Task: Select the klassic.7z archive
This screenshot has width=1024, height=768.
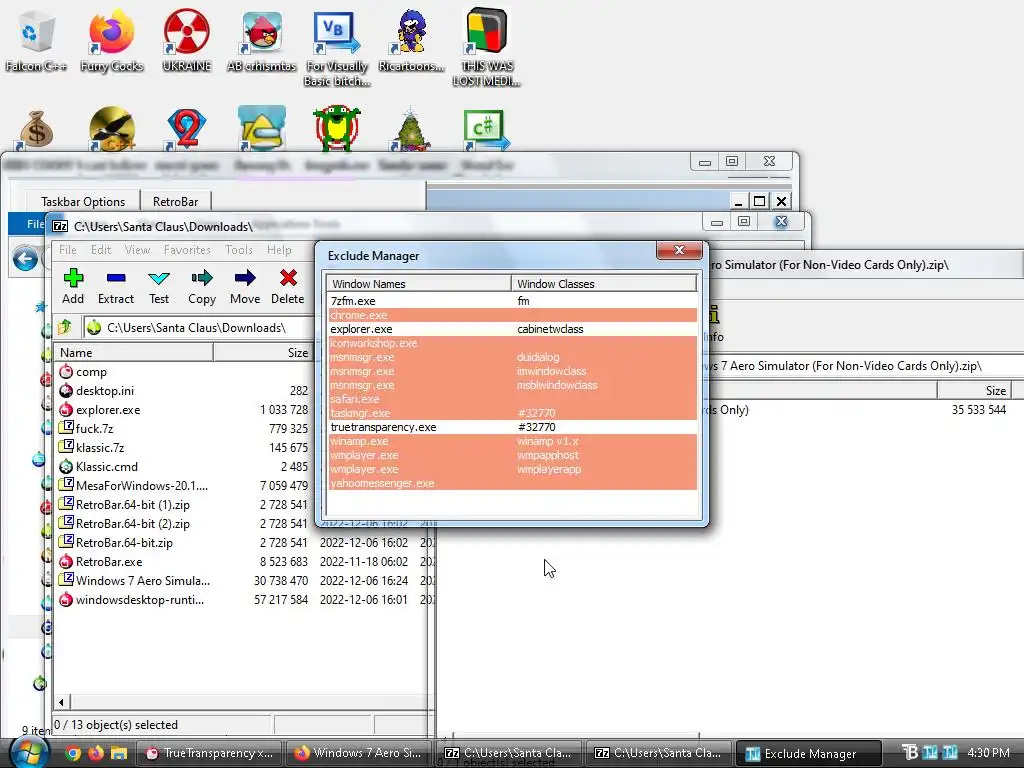Action: tap(91, 447)
